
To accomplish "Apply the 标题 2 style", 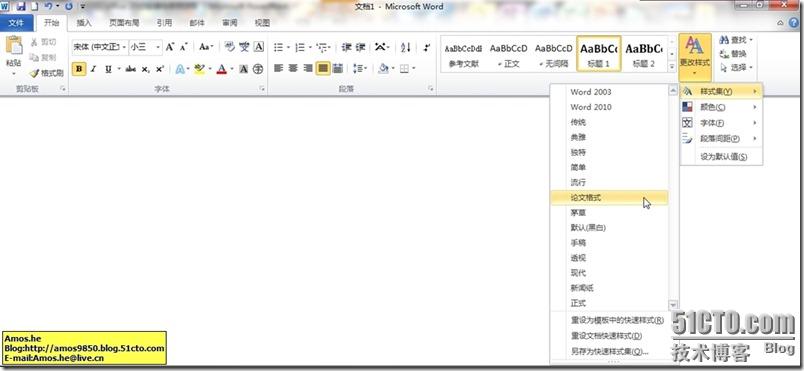I will click(644, 54).
